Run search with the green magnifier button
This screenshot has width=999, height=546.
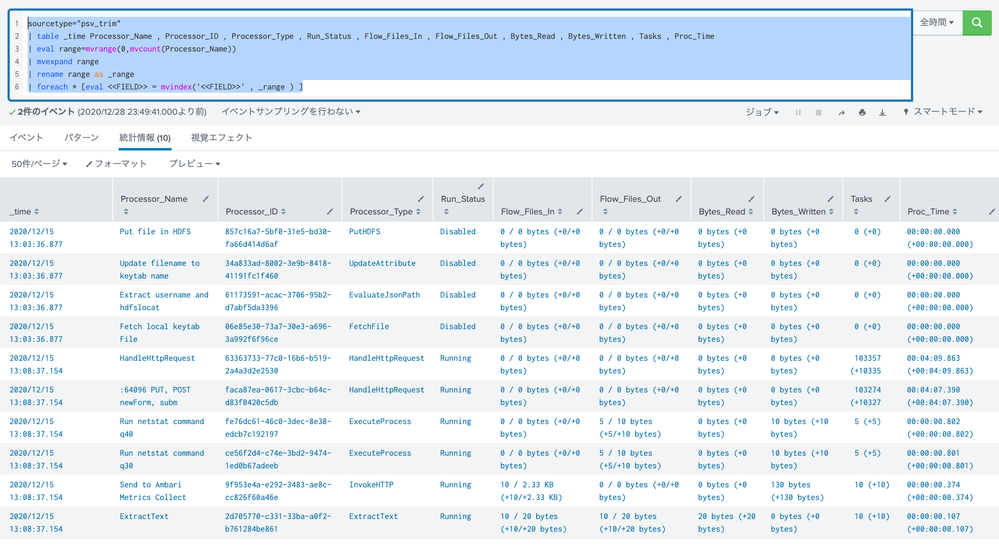point(976,23)
